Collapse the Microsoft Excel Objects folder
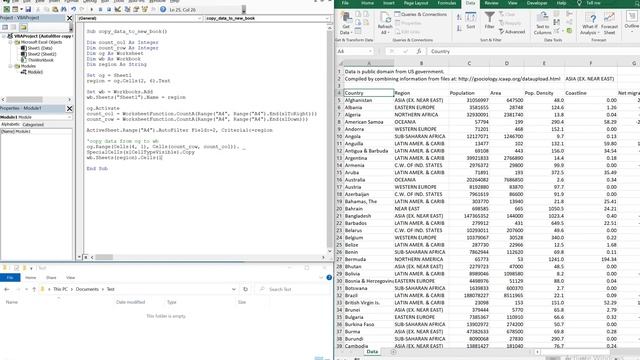The height and width of the screenshot is (360, 640). 11,42
